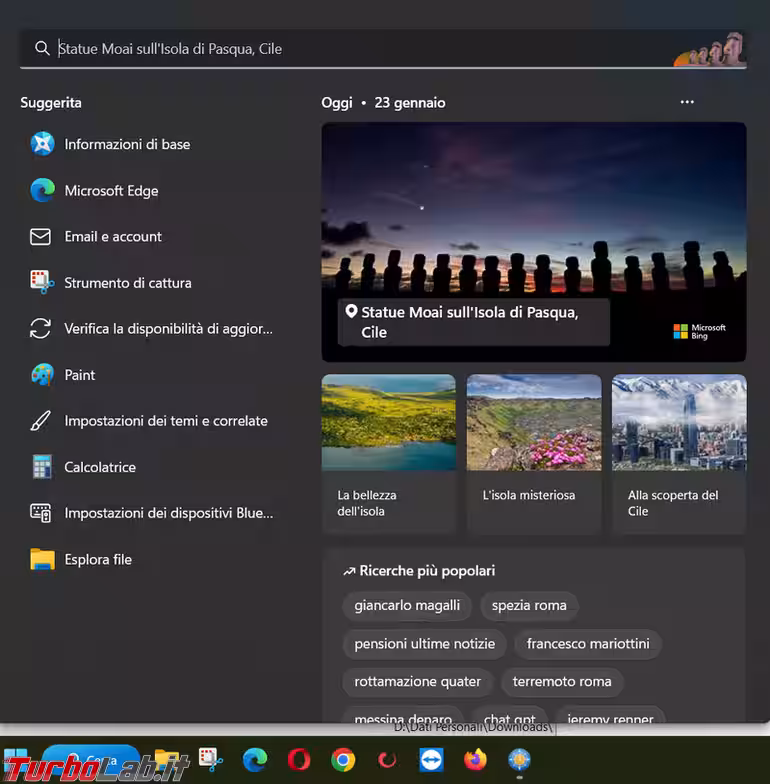This screenshot has height=784, width=770.
Task: Select Impostazioni dei temi e correlate
Action: coord(165,421)
